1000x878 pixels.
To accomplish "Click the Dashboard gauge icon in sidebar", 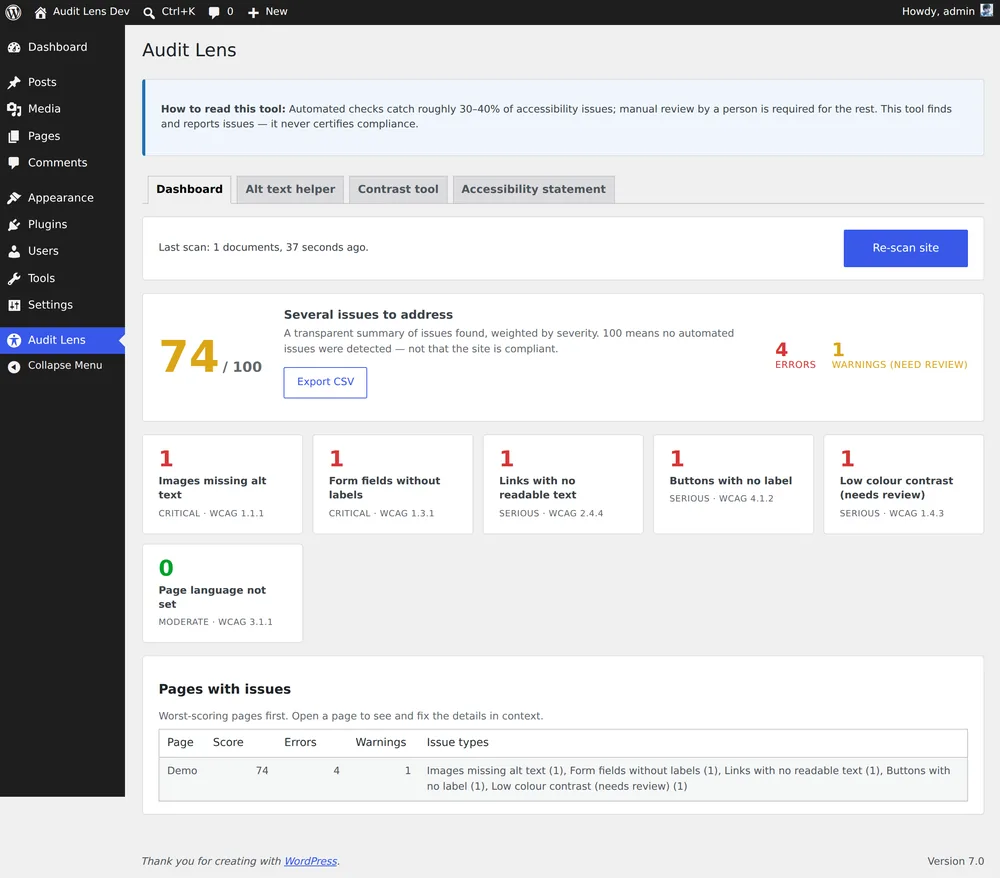I will click(14, 47).
